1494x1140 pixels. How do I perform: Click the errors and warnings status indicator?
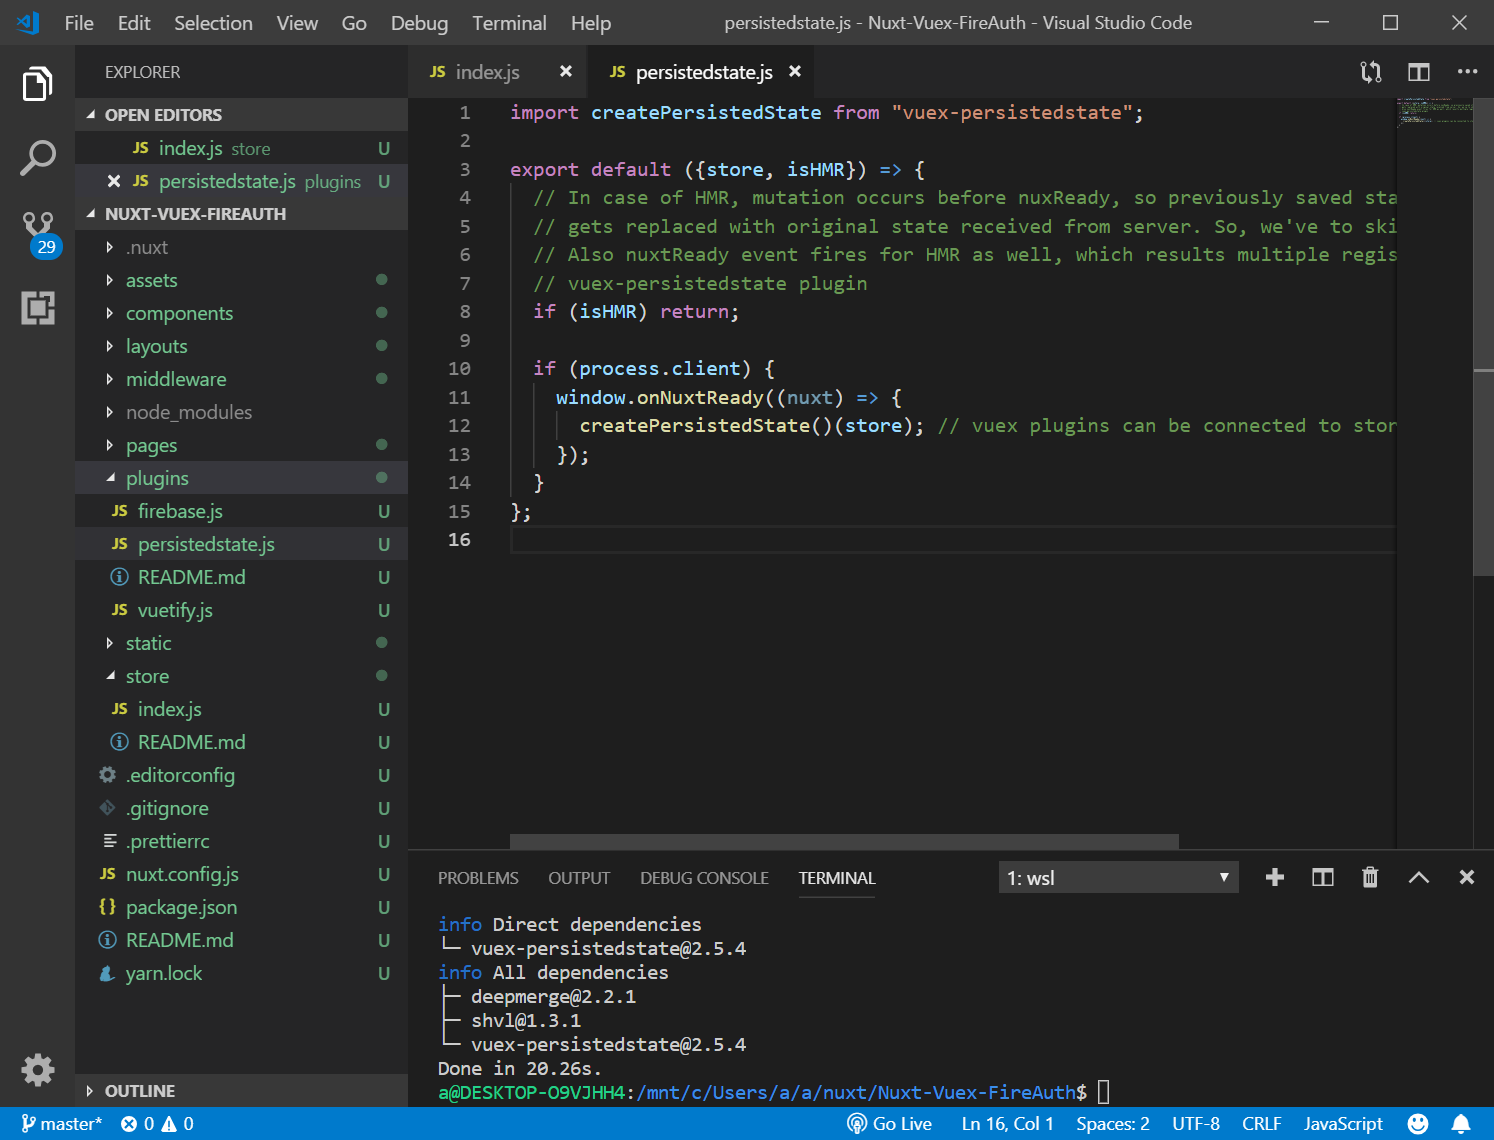(x=157, y=1124)
